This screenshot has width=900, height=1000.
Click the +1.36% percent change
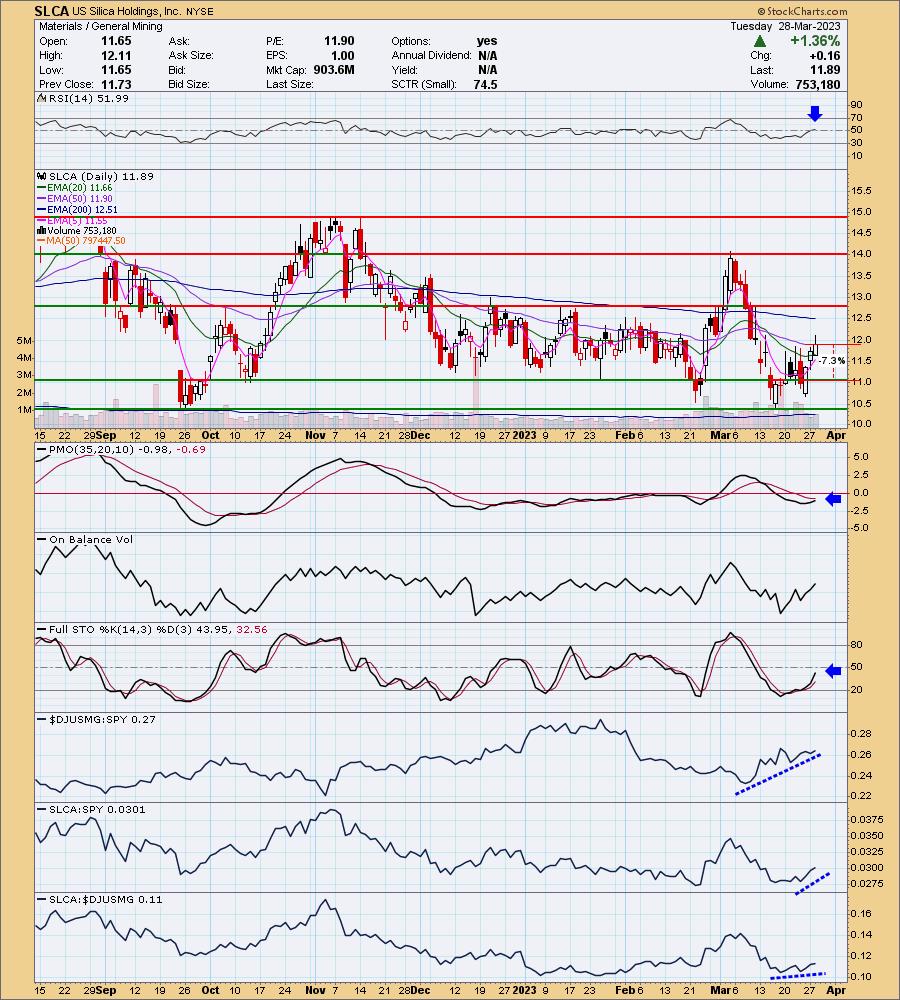pos(815,41)
